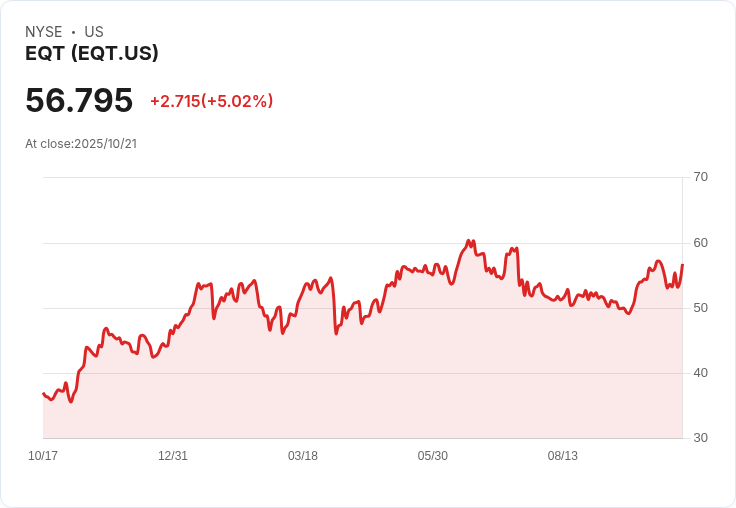Select the 10/17 date on time axis
The width and height of the screenshot is (736, 508).
point(43,456)
